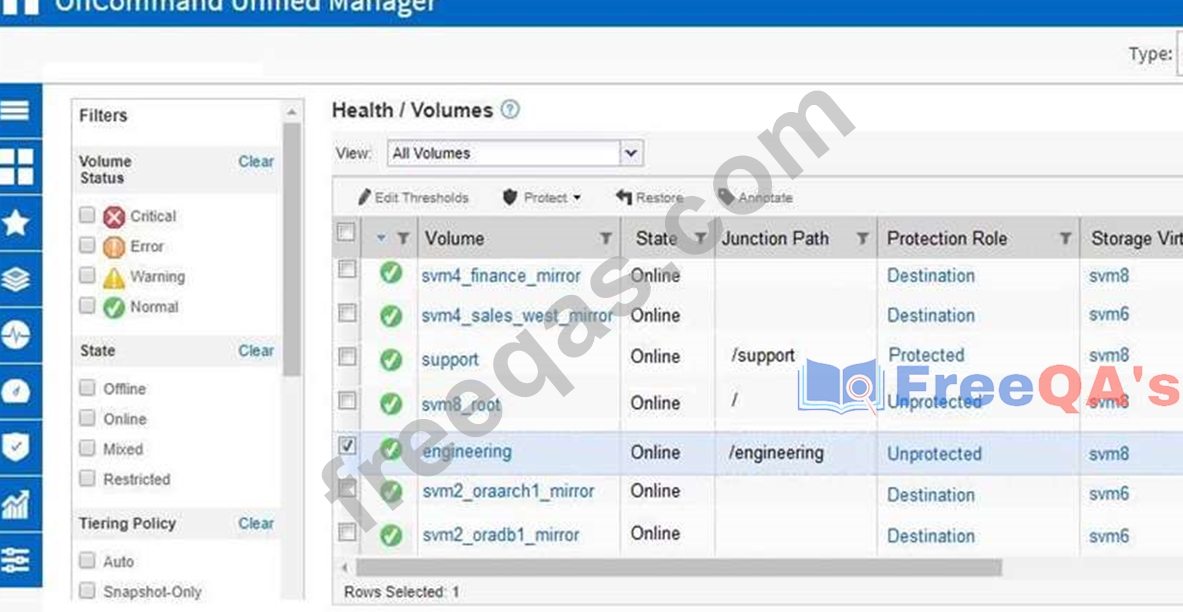Tick the Auto tiering policy checkbox
Screen dimensions: 1183x612
pyautogui.click(x=88, y=561)
